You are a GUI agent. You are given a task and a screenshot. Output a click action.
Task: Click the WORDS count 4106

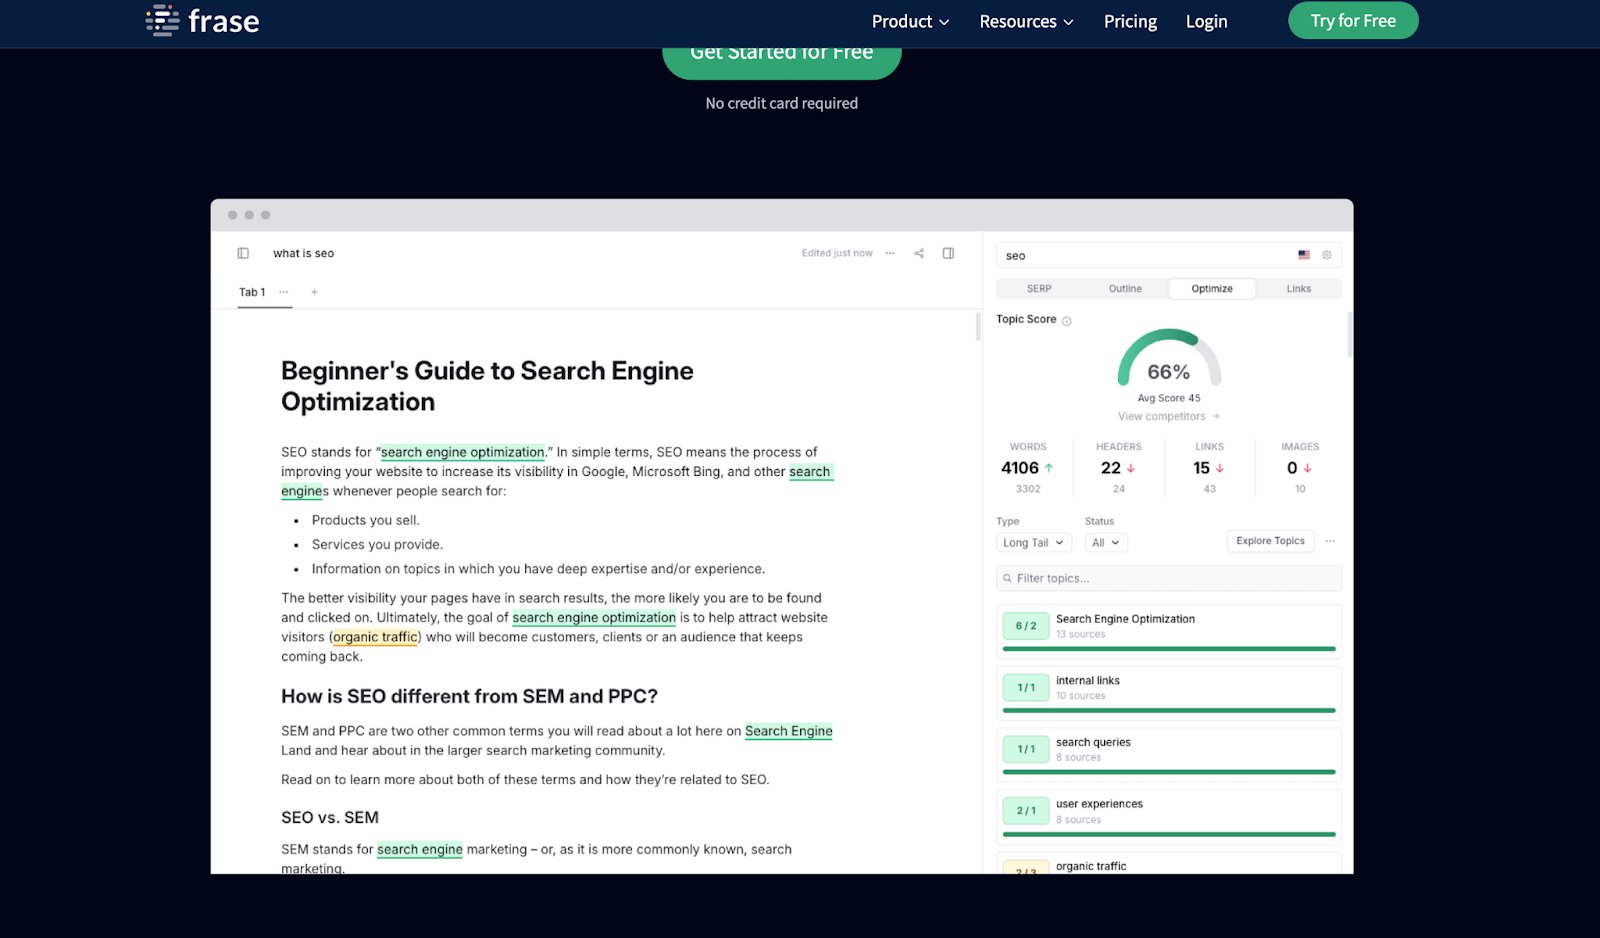tap(1020, 468)
